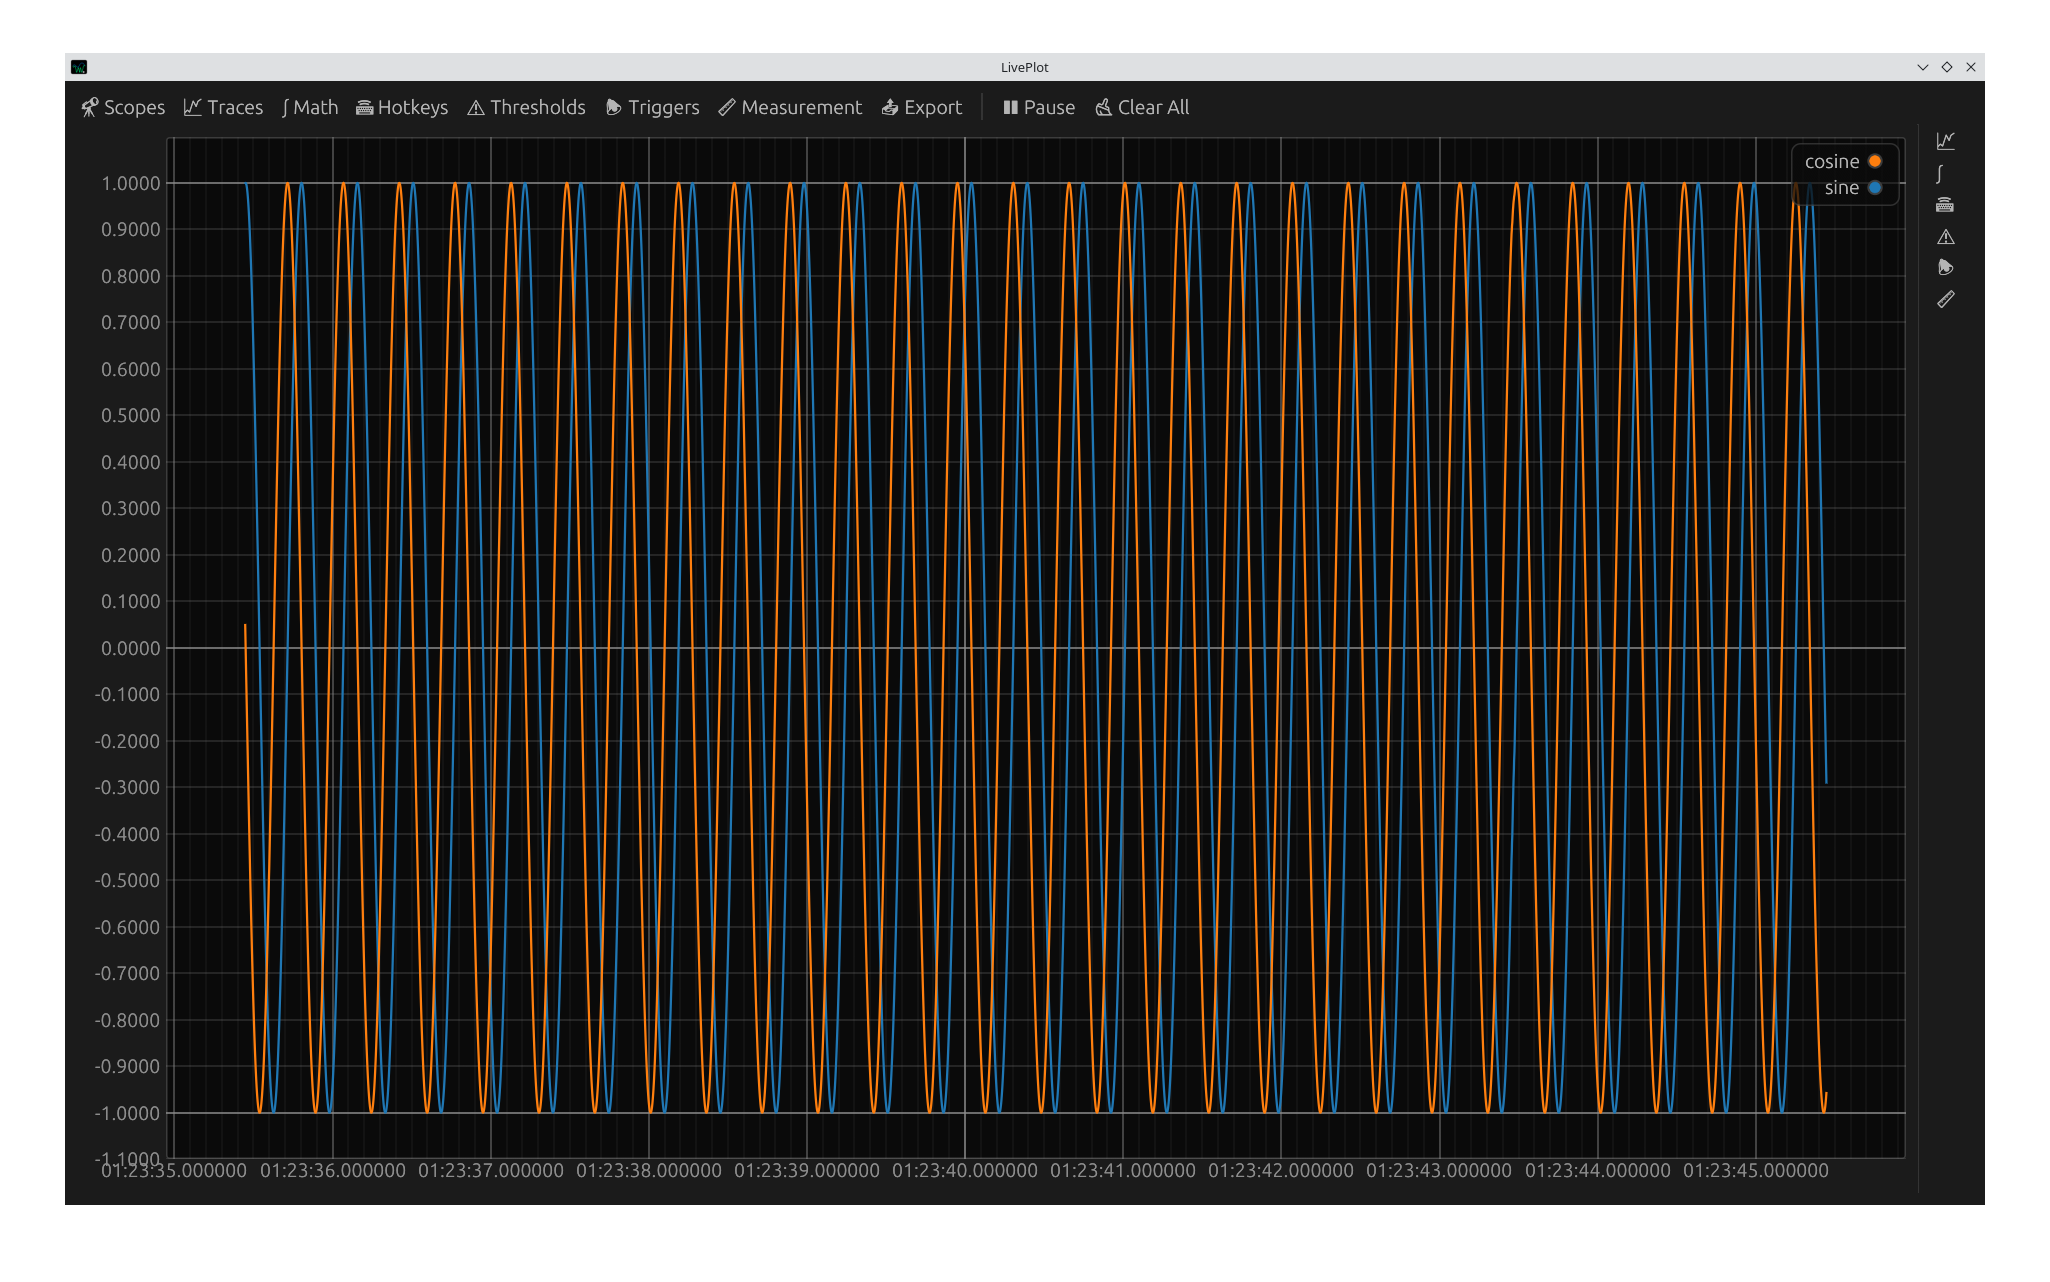Viewport: 2050px width, 1282px height.
Task: Click the time label 01:23:36.000000
Action: point(333,1170)
